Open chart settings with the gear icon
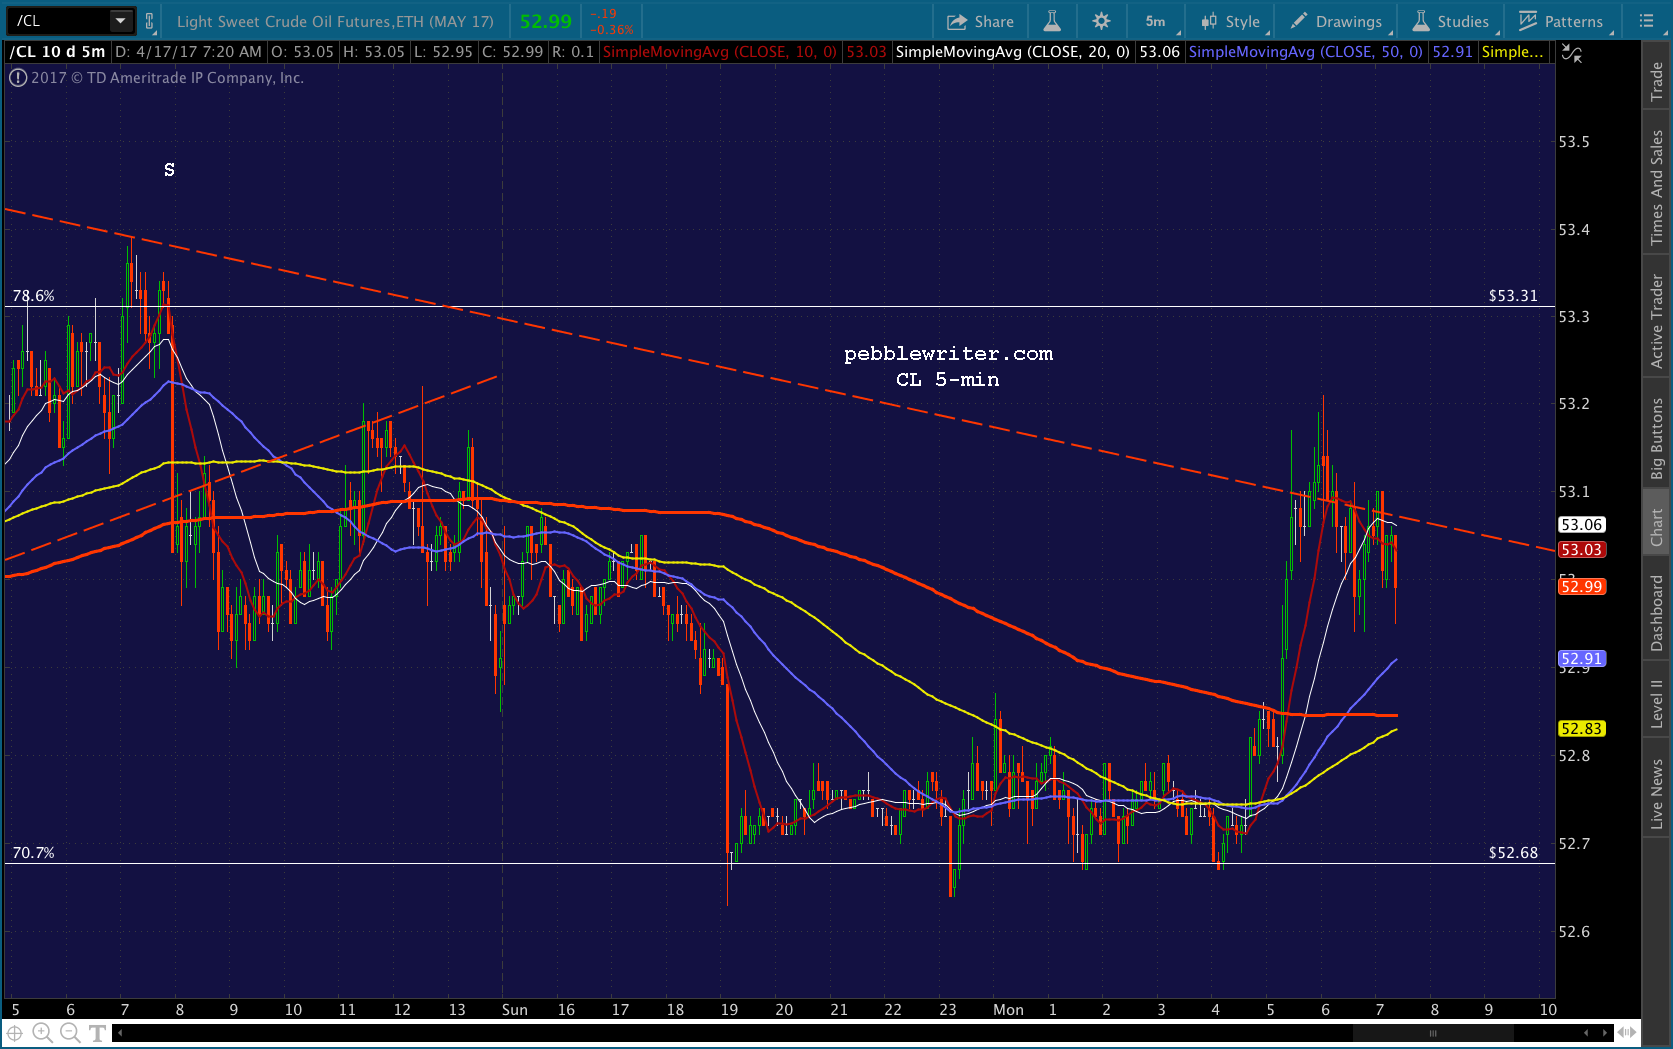Screen dimensions: 1673x1049 pyautogui.click(x=1101, y=21)
